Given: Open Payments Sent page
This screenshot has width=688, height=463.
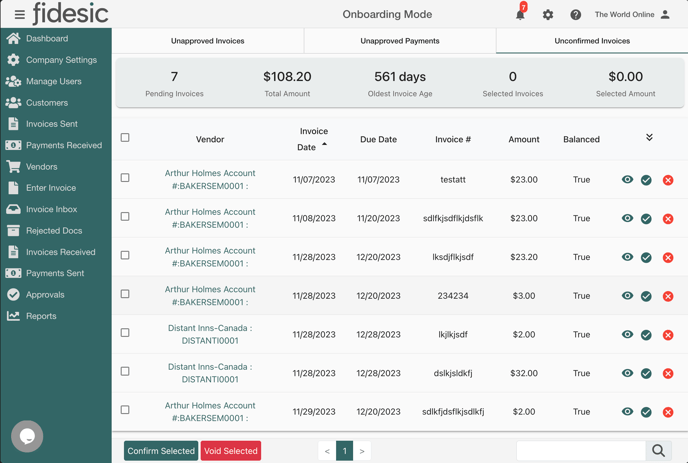Looking at the screenshot, I should tap(56, 273).
